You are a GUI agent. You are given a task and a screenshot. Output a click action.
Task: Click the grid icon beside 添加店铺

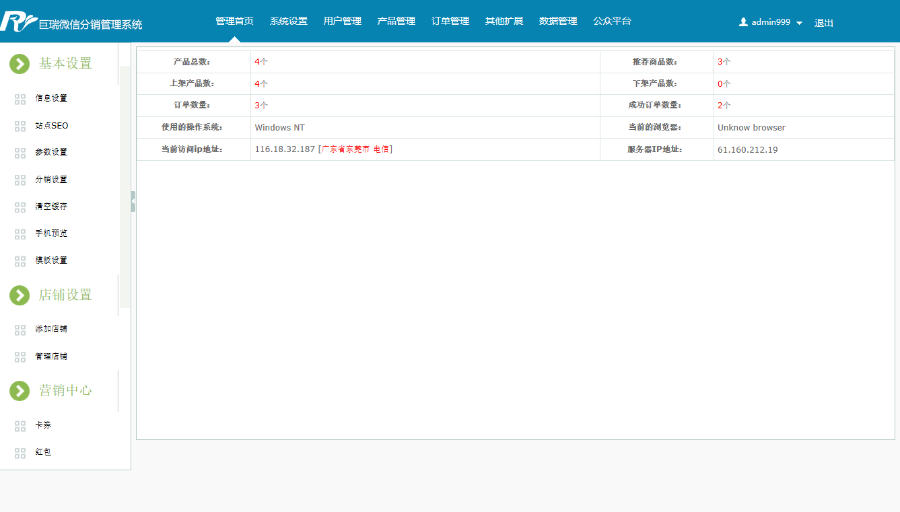(20, 330)
